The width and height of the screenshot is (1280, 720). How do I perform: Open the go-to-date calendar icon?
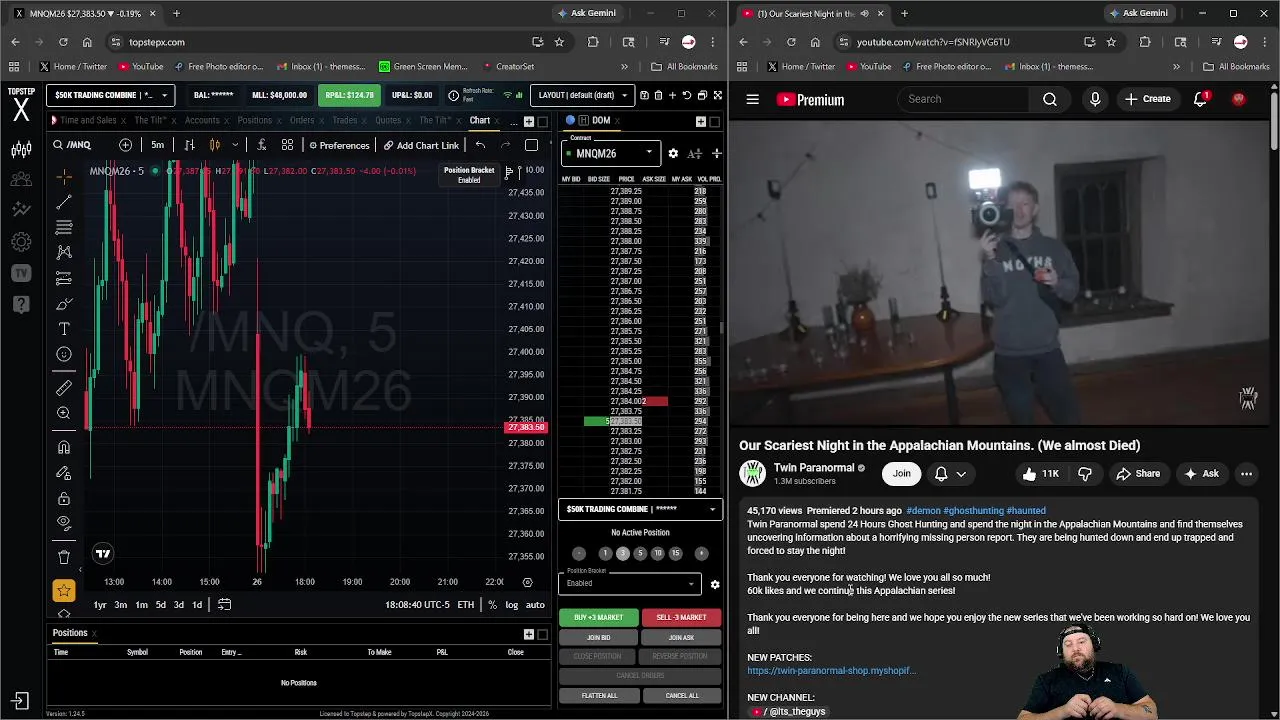pos(224,604)
